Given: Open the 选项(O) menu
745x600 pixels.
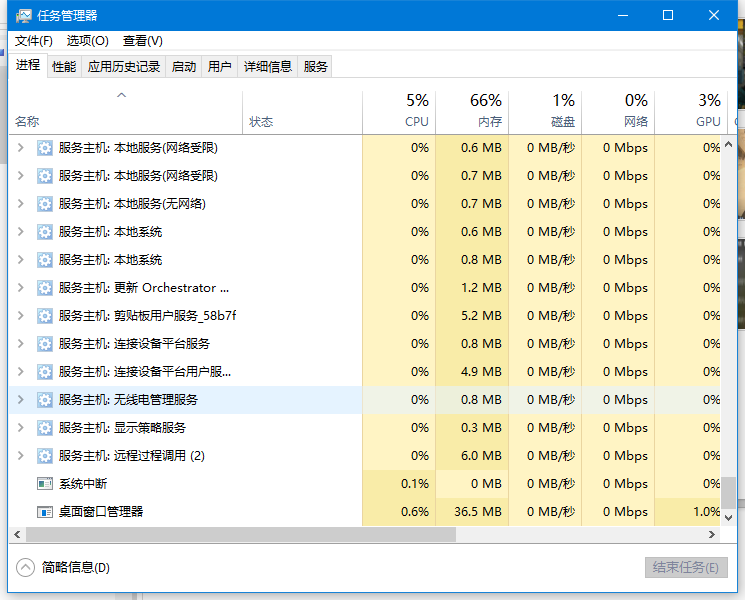Looking at the screenshot, I should click(87, 41).
